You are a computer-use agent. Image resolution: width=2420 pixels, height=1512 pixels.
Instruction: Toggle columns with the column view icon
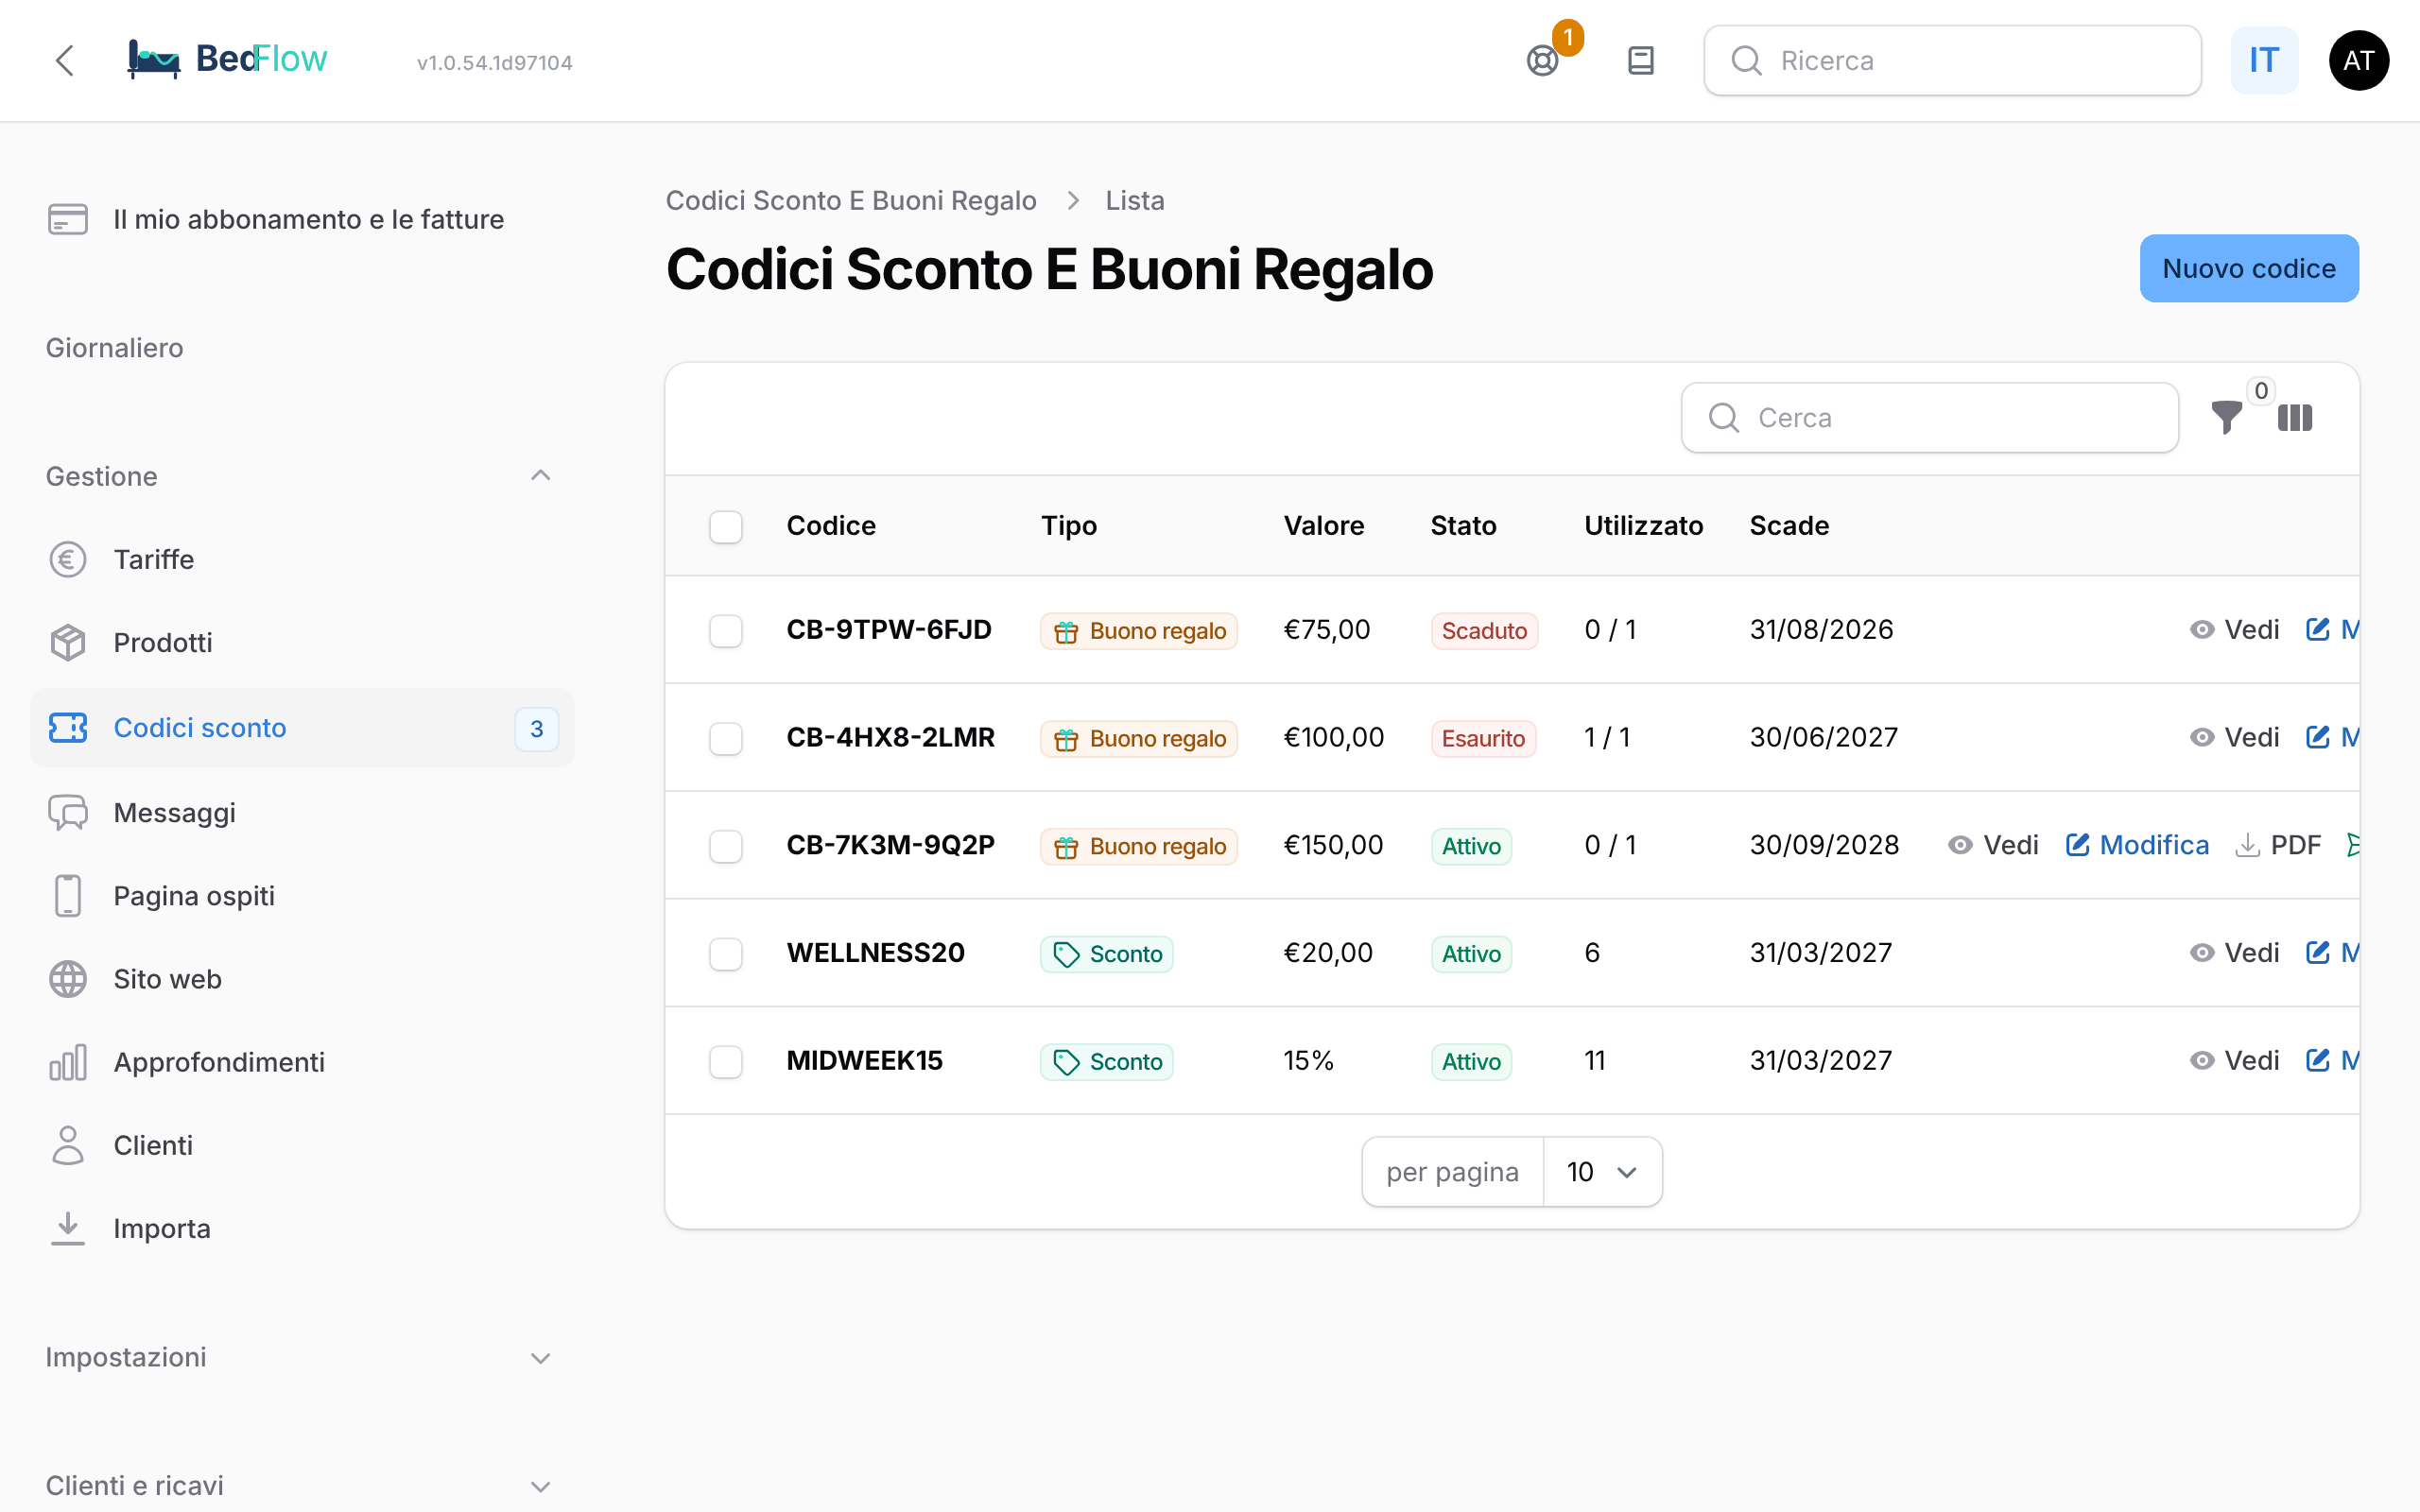pos(2295,417)
